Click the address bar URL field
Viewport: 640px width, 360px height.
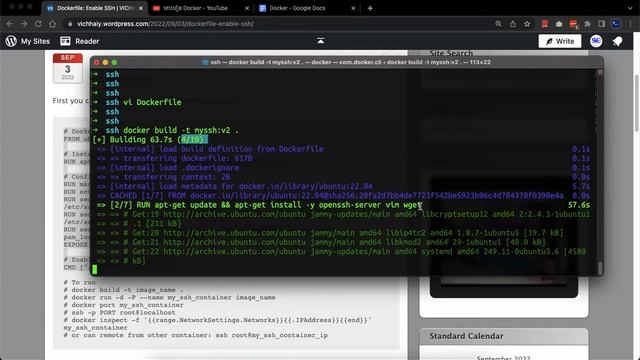pyautogui.click(x=278, y=24)
